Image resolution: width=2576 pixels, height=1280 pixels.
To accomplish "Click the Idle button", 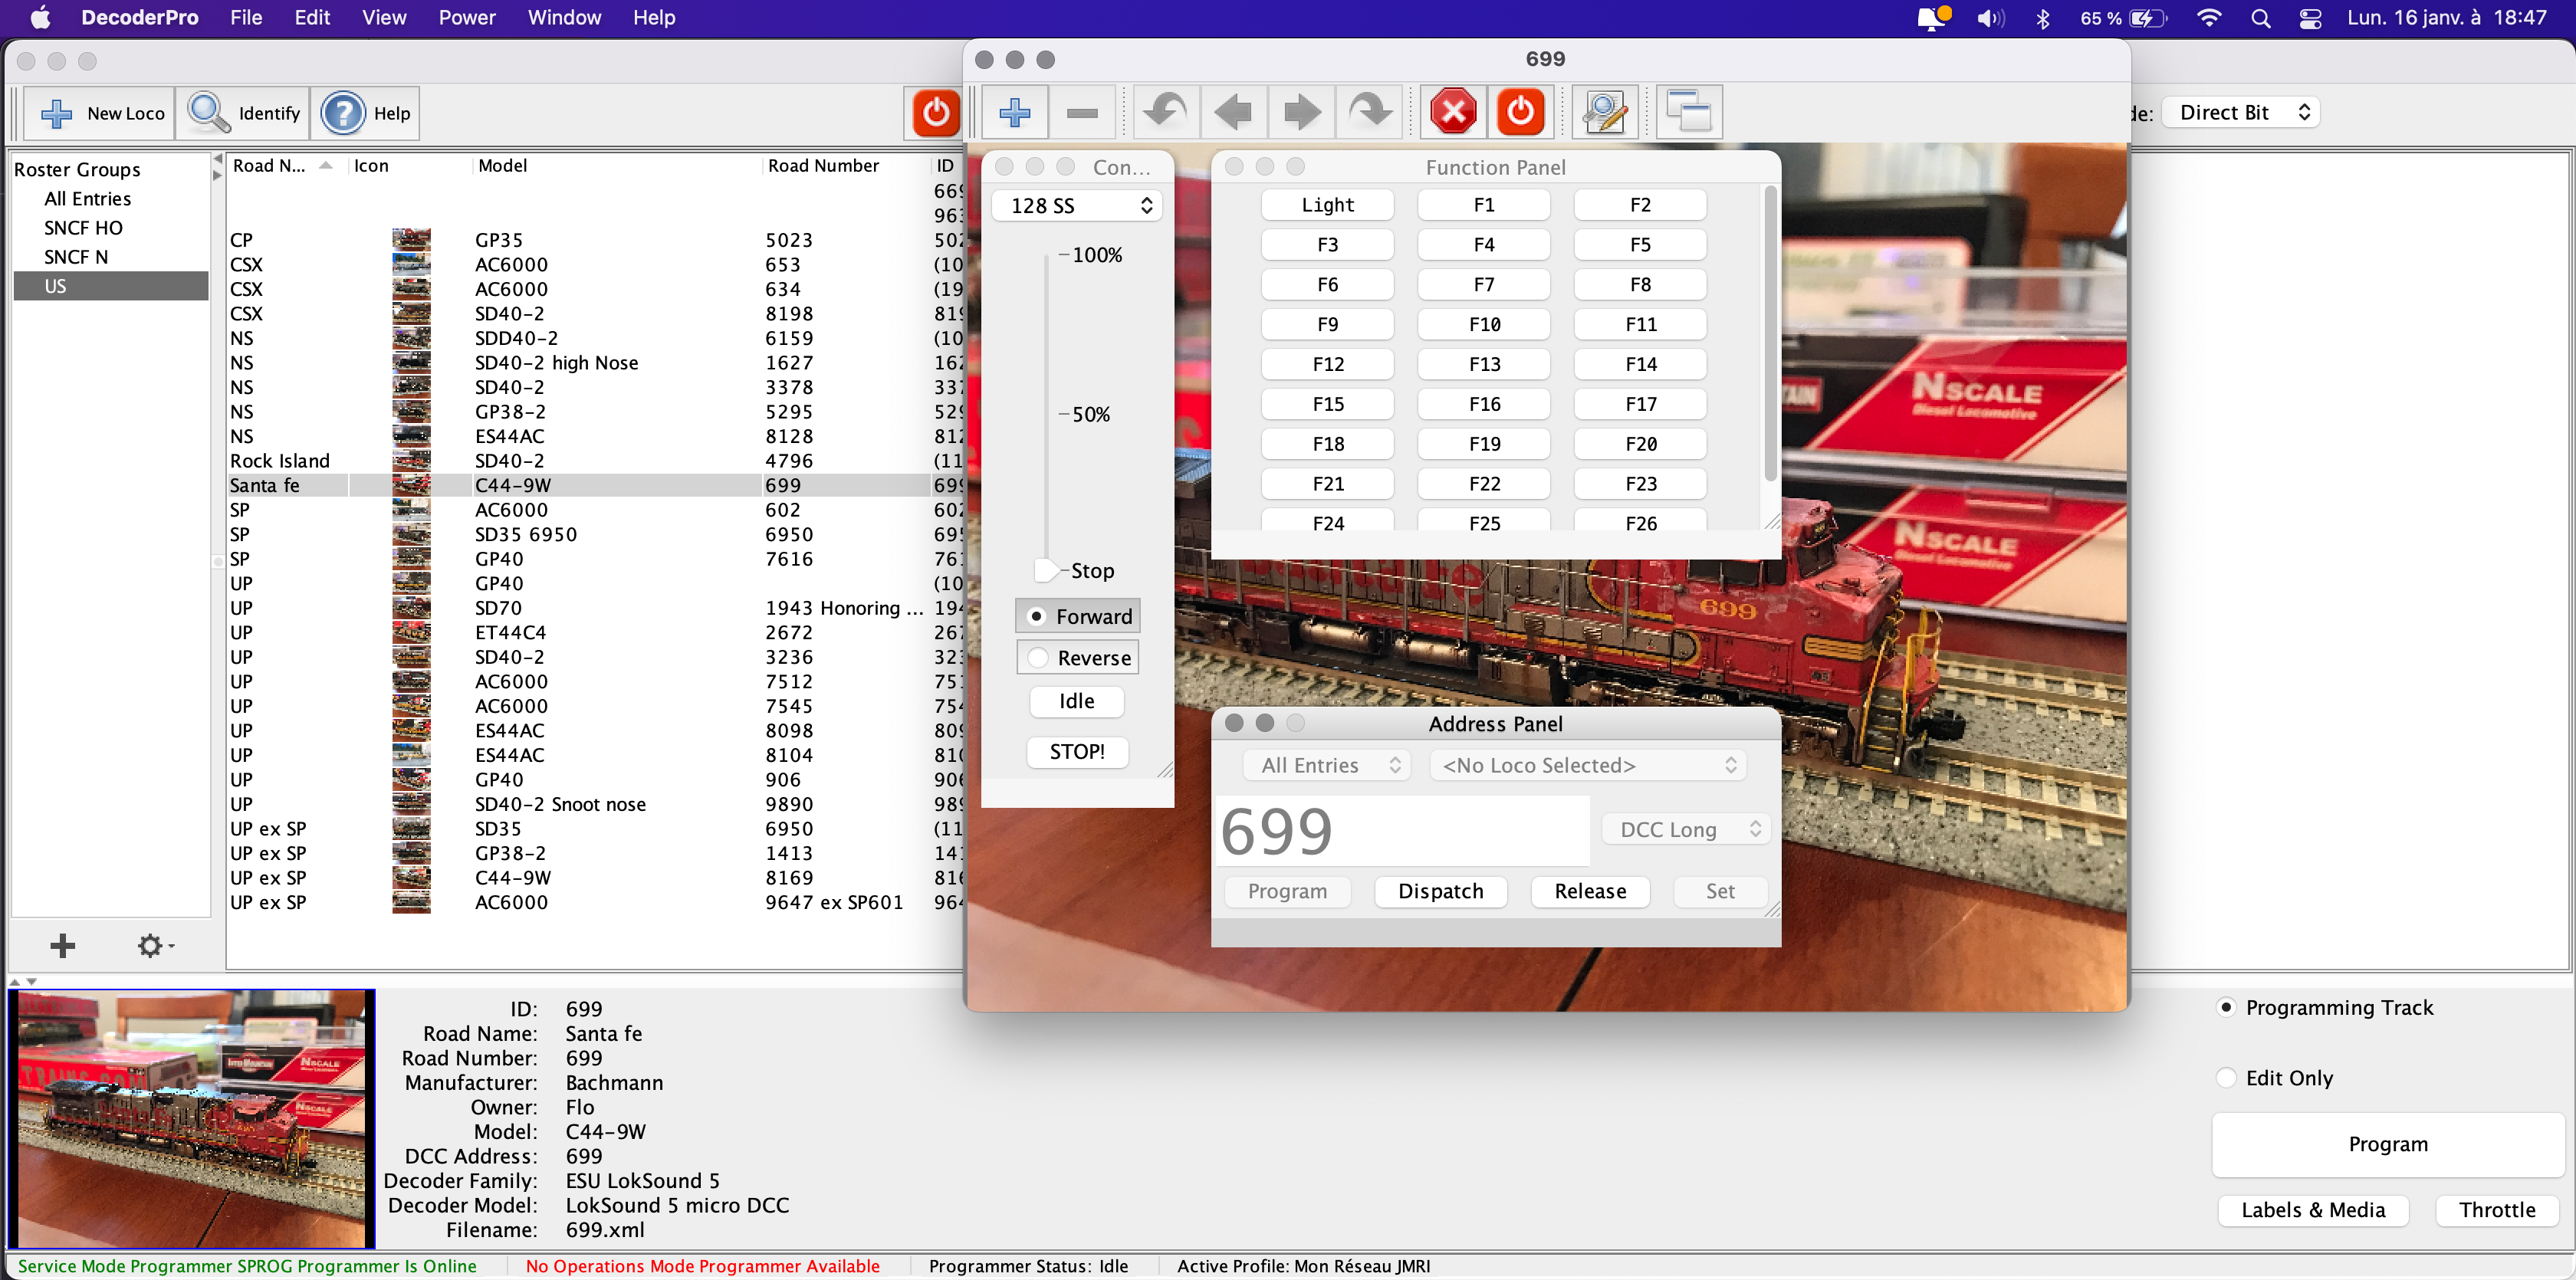I will click(x=1077, y=701).
